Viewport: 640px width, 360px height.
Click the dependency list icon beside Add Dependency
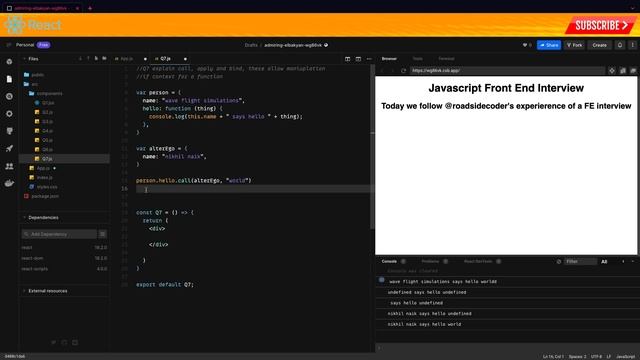tap(103, 234)
